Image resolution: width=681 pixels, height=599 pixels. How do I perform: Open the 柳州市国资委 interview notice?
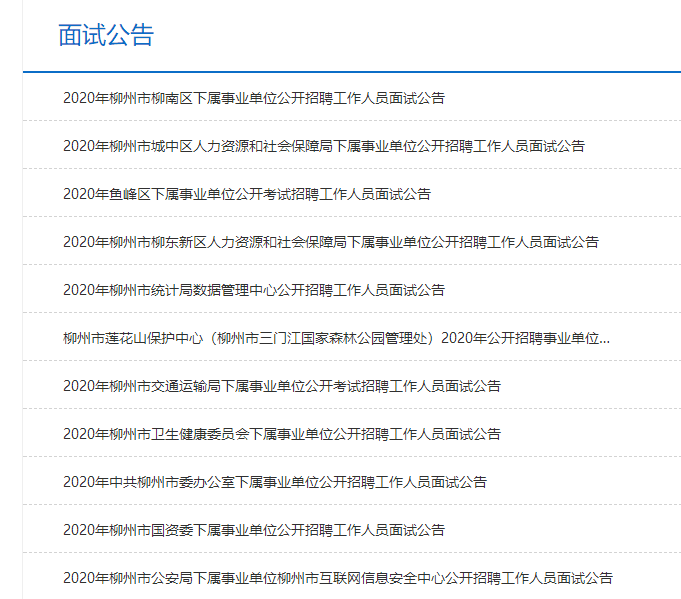click(x=254, y=530)
